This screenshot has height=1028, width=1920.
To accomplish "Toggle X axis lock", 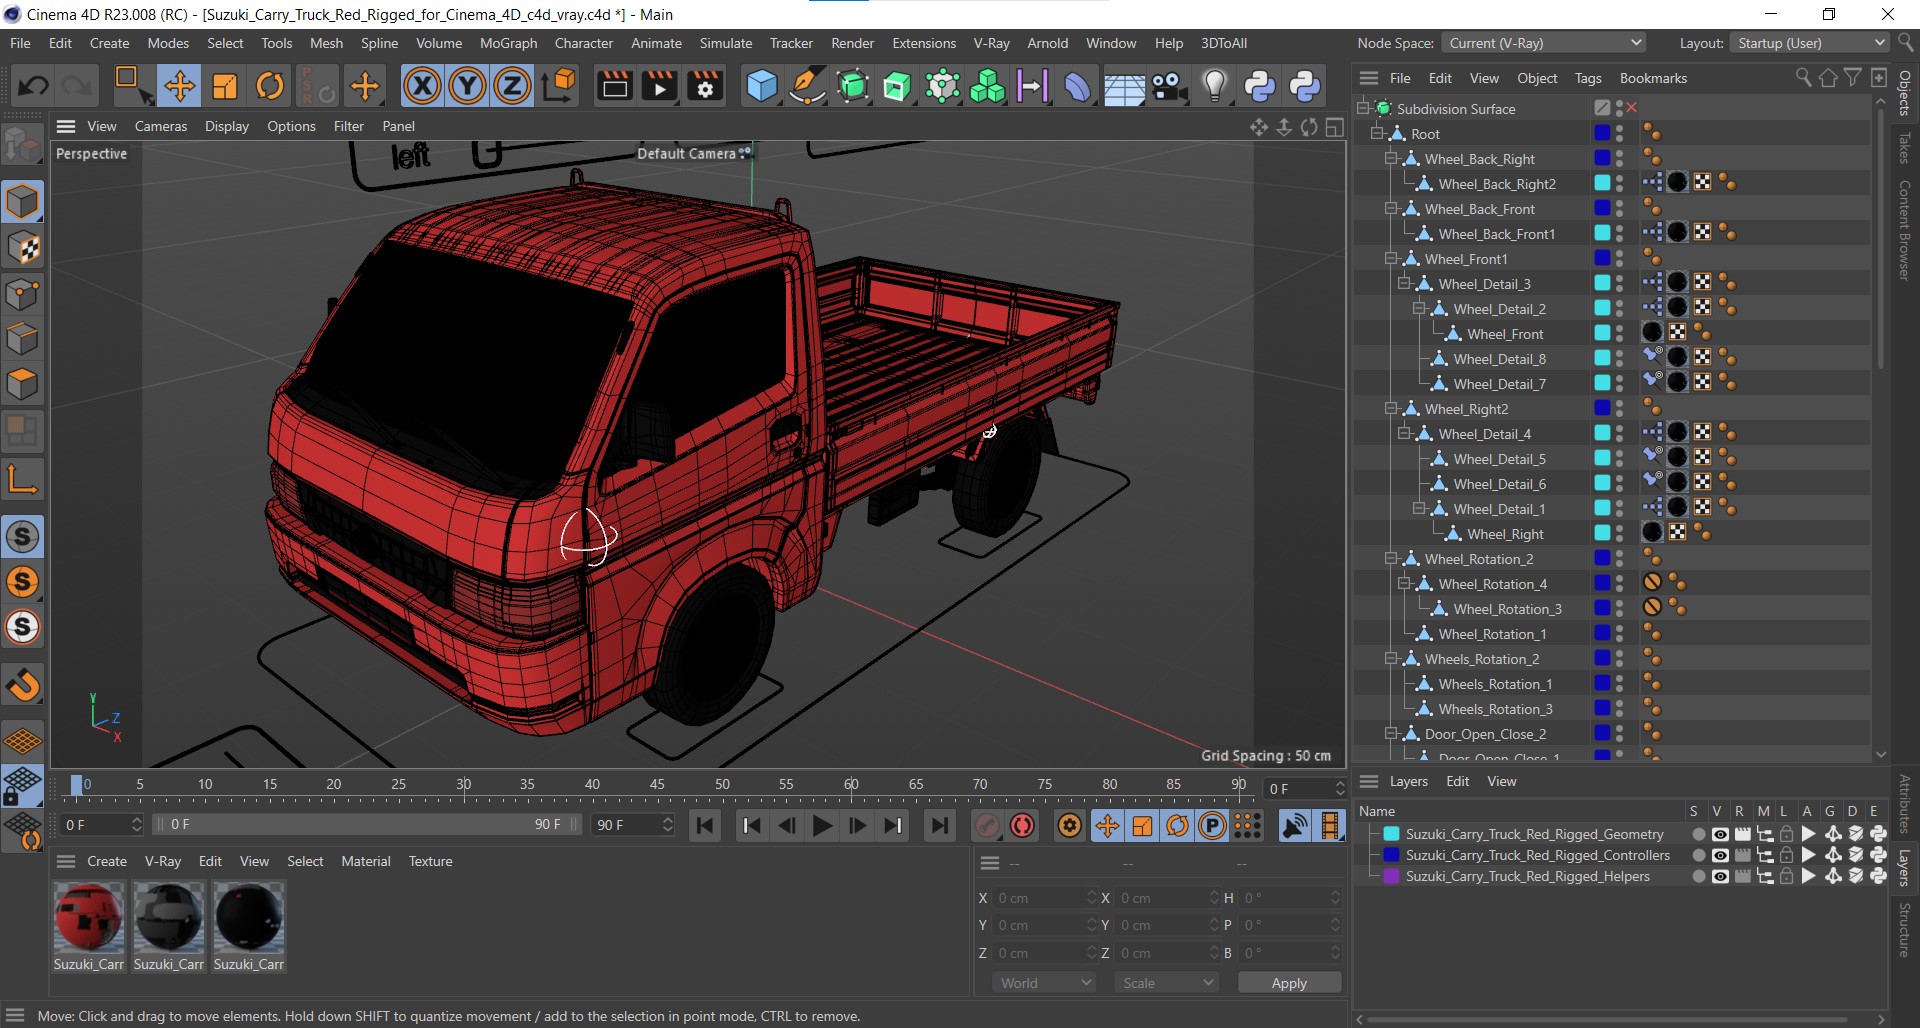I will (422, 86).
